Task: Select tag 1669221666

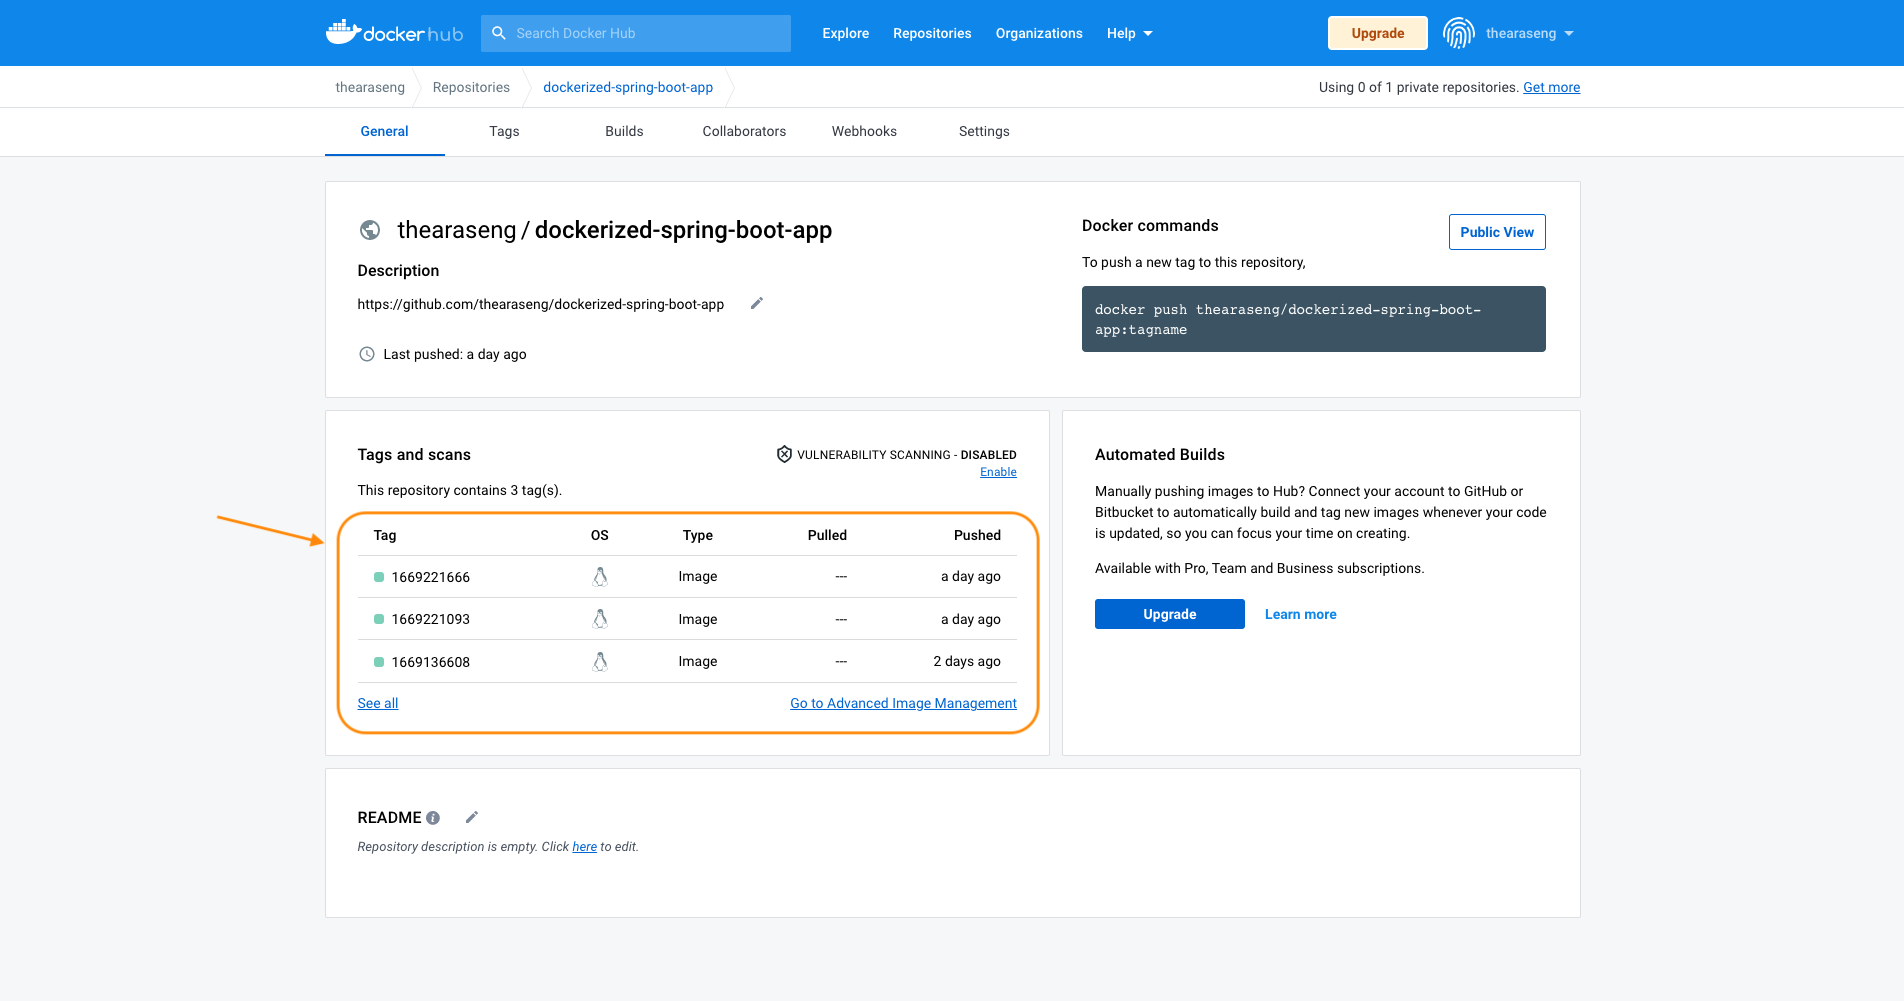Action: tap(431, 577)
